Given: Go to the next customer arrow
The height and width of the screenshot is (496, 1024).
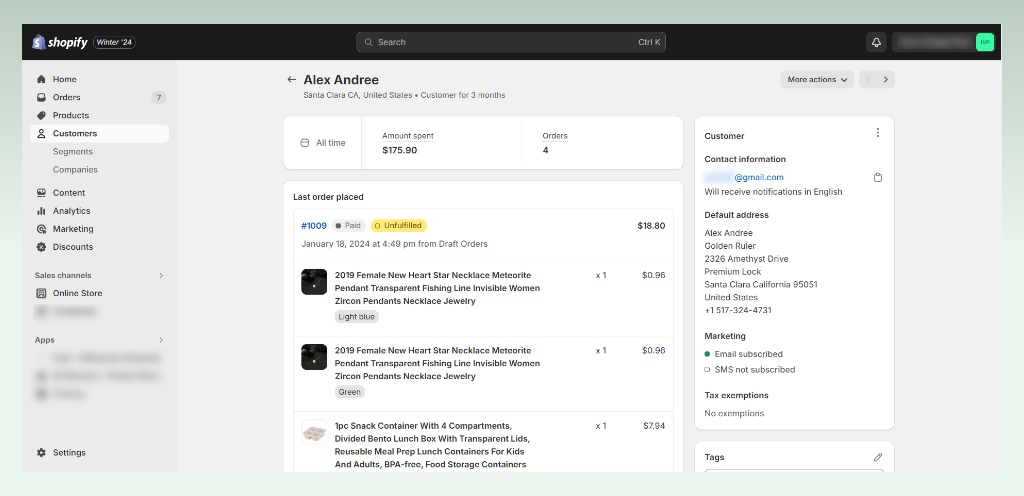Looking at the screenshot, I should tap(886, 80).
